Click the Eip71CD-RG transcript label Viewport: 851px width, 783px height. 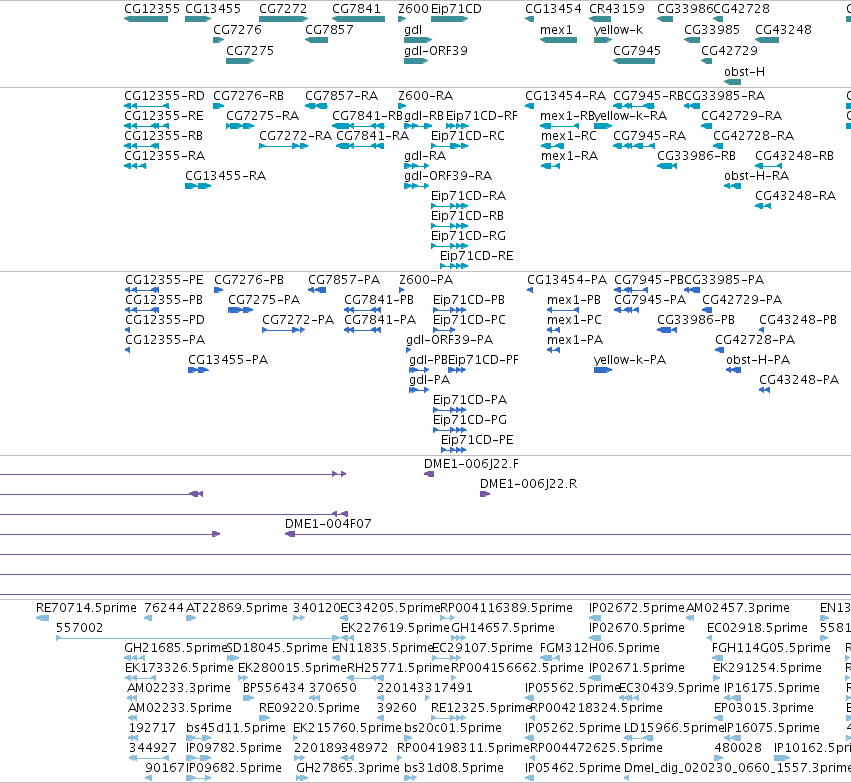pos(468,236)
